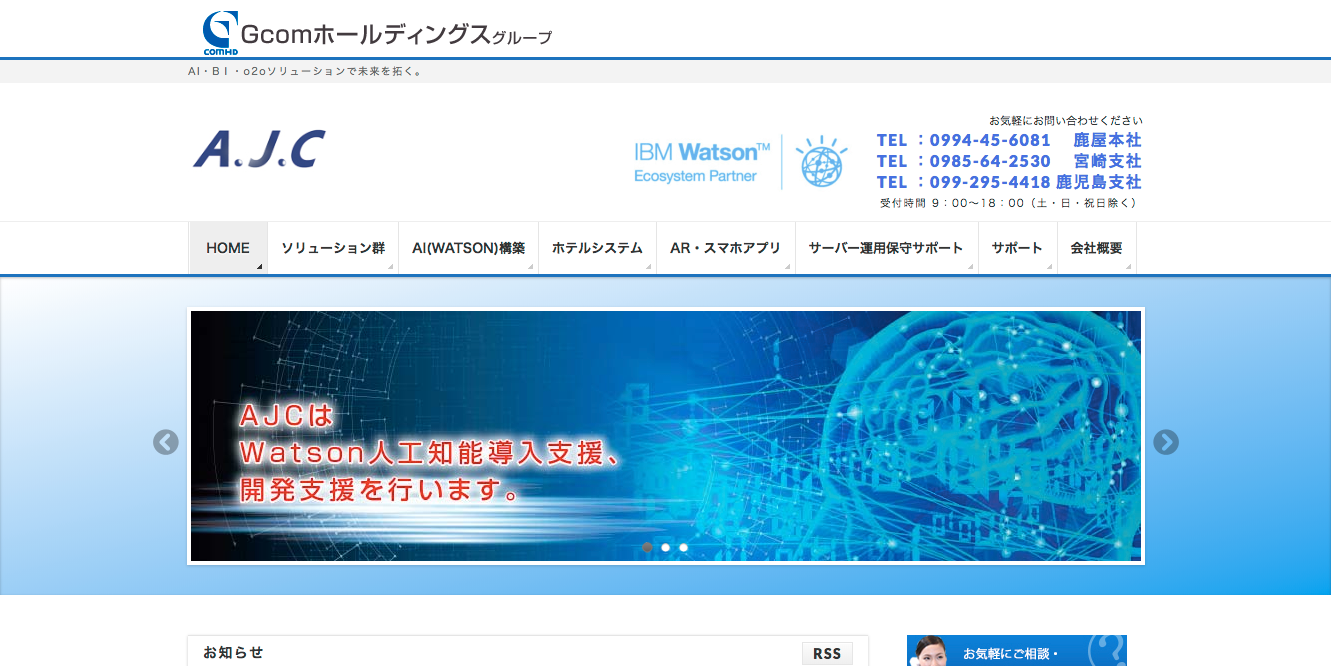Select the first slider pagination dot
This screenshot has height=666, width=1331.
click(647, 547)
